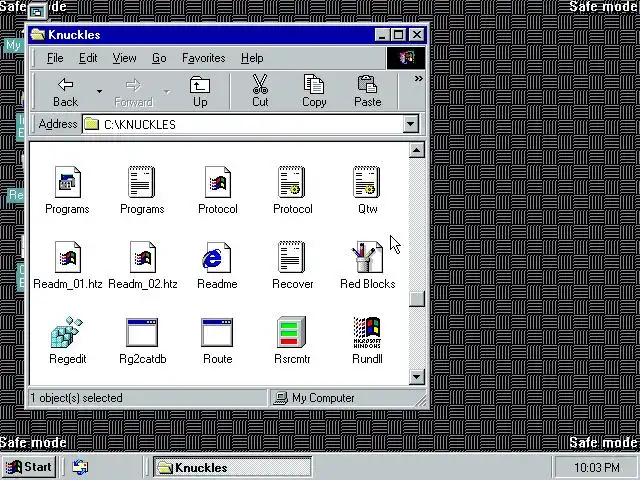Click the Paste clipboard button
Screen dimensions: 640x480
click(368, 92)
